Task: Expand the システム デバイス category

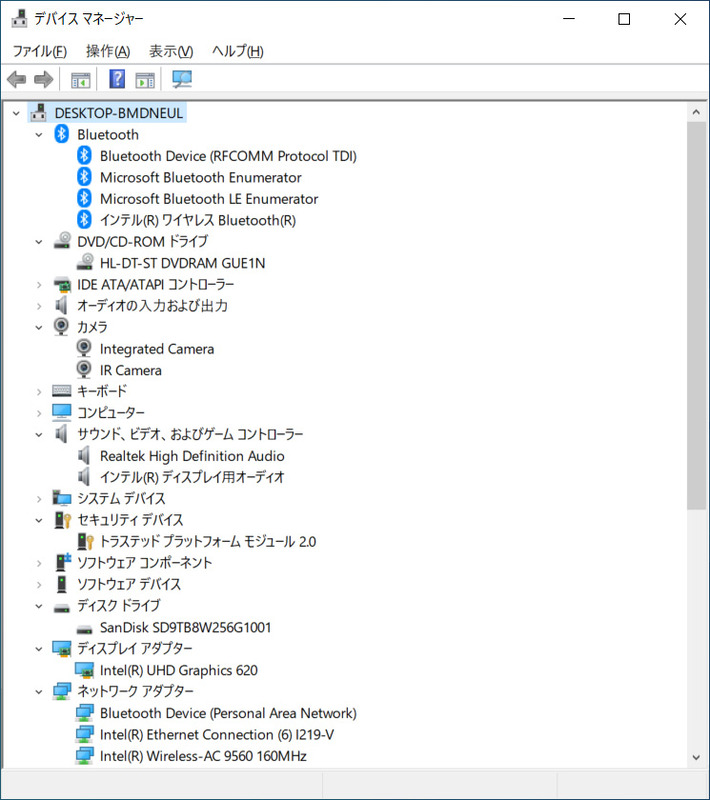Action: pos(39,499)
